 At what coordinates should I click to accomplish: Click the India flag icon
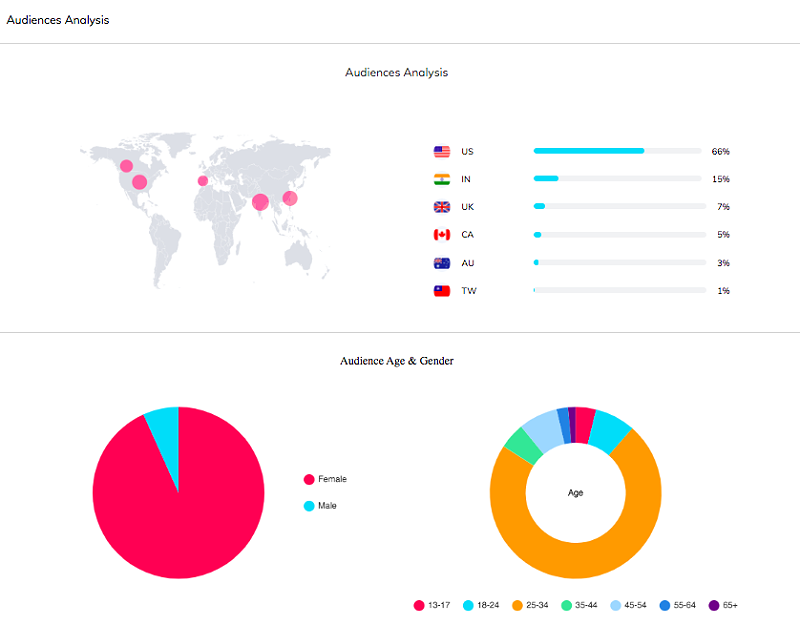442,179
